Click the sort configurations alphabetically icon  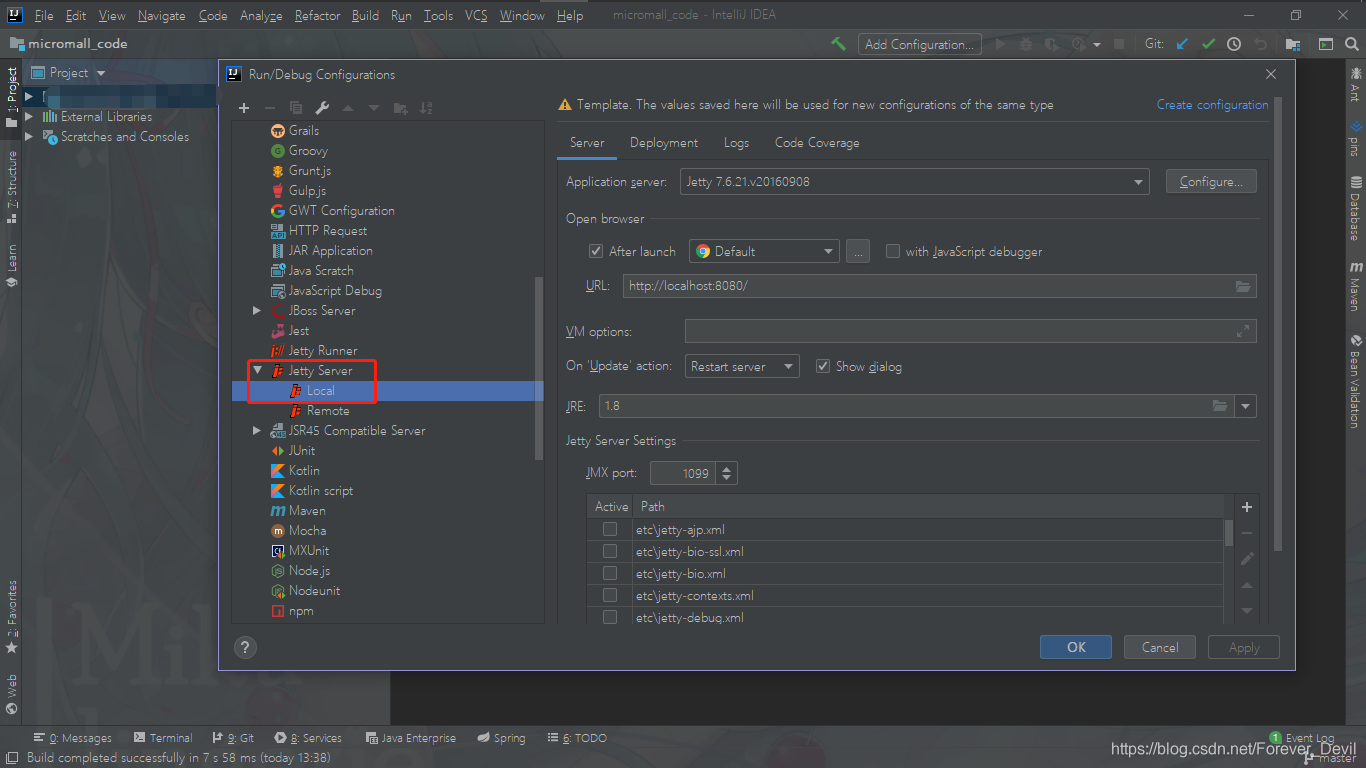[426, 108]
